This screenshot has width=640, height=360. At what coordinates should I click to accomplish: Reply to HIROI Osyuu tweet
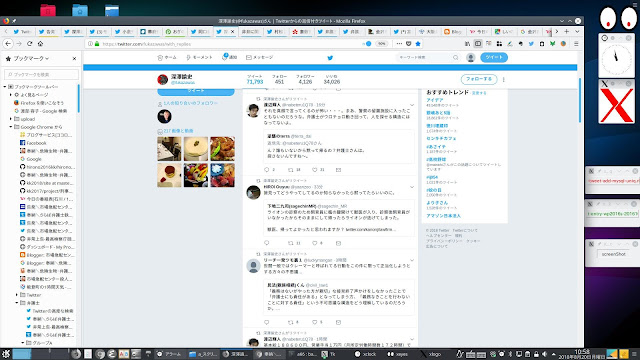(x=267, y=243)
